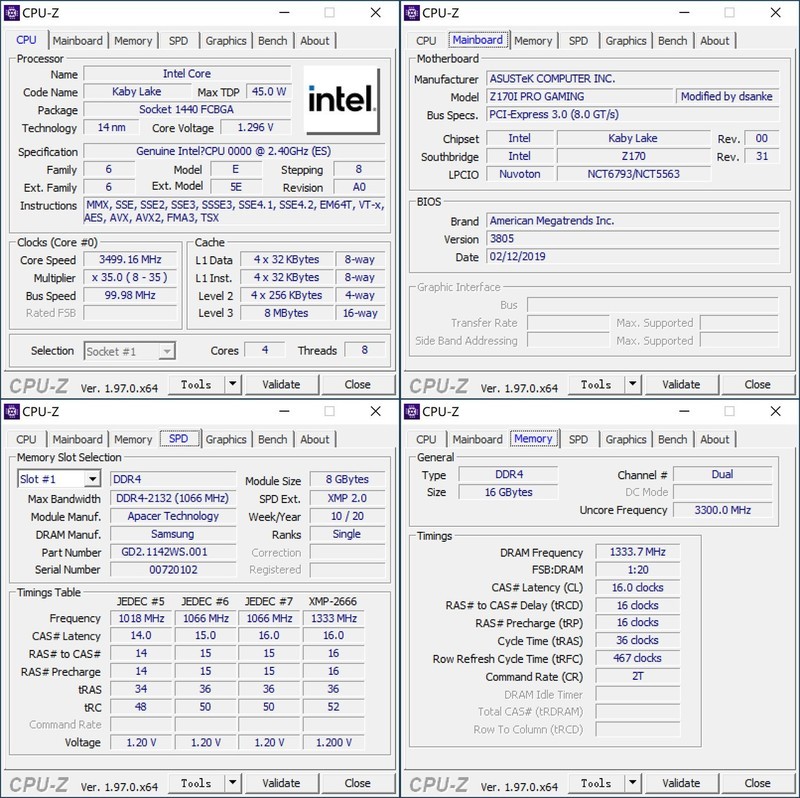The image size is (800, 798).
Task: Open the About tab in the CPU window
Action: 314,41
